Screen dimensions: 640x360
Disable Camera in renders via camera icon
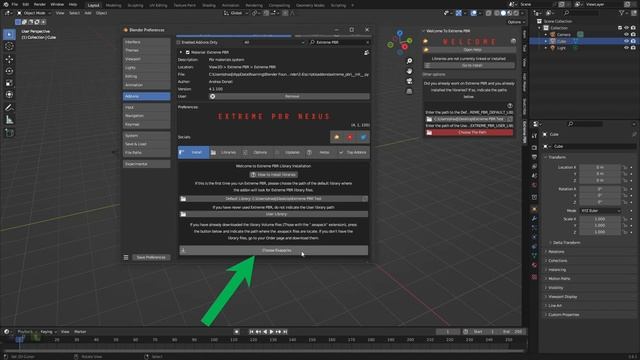pyautogui.click(x=633, y=35)
